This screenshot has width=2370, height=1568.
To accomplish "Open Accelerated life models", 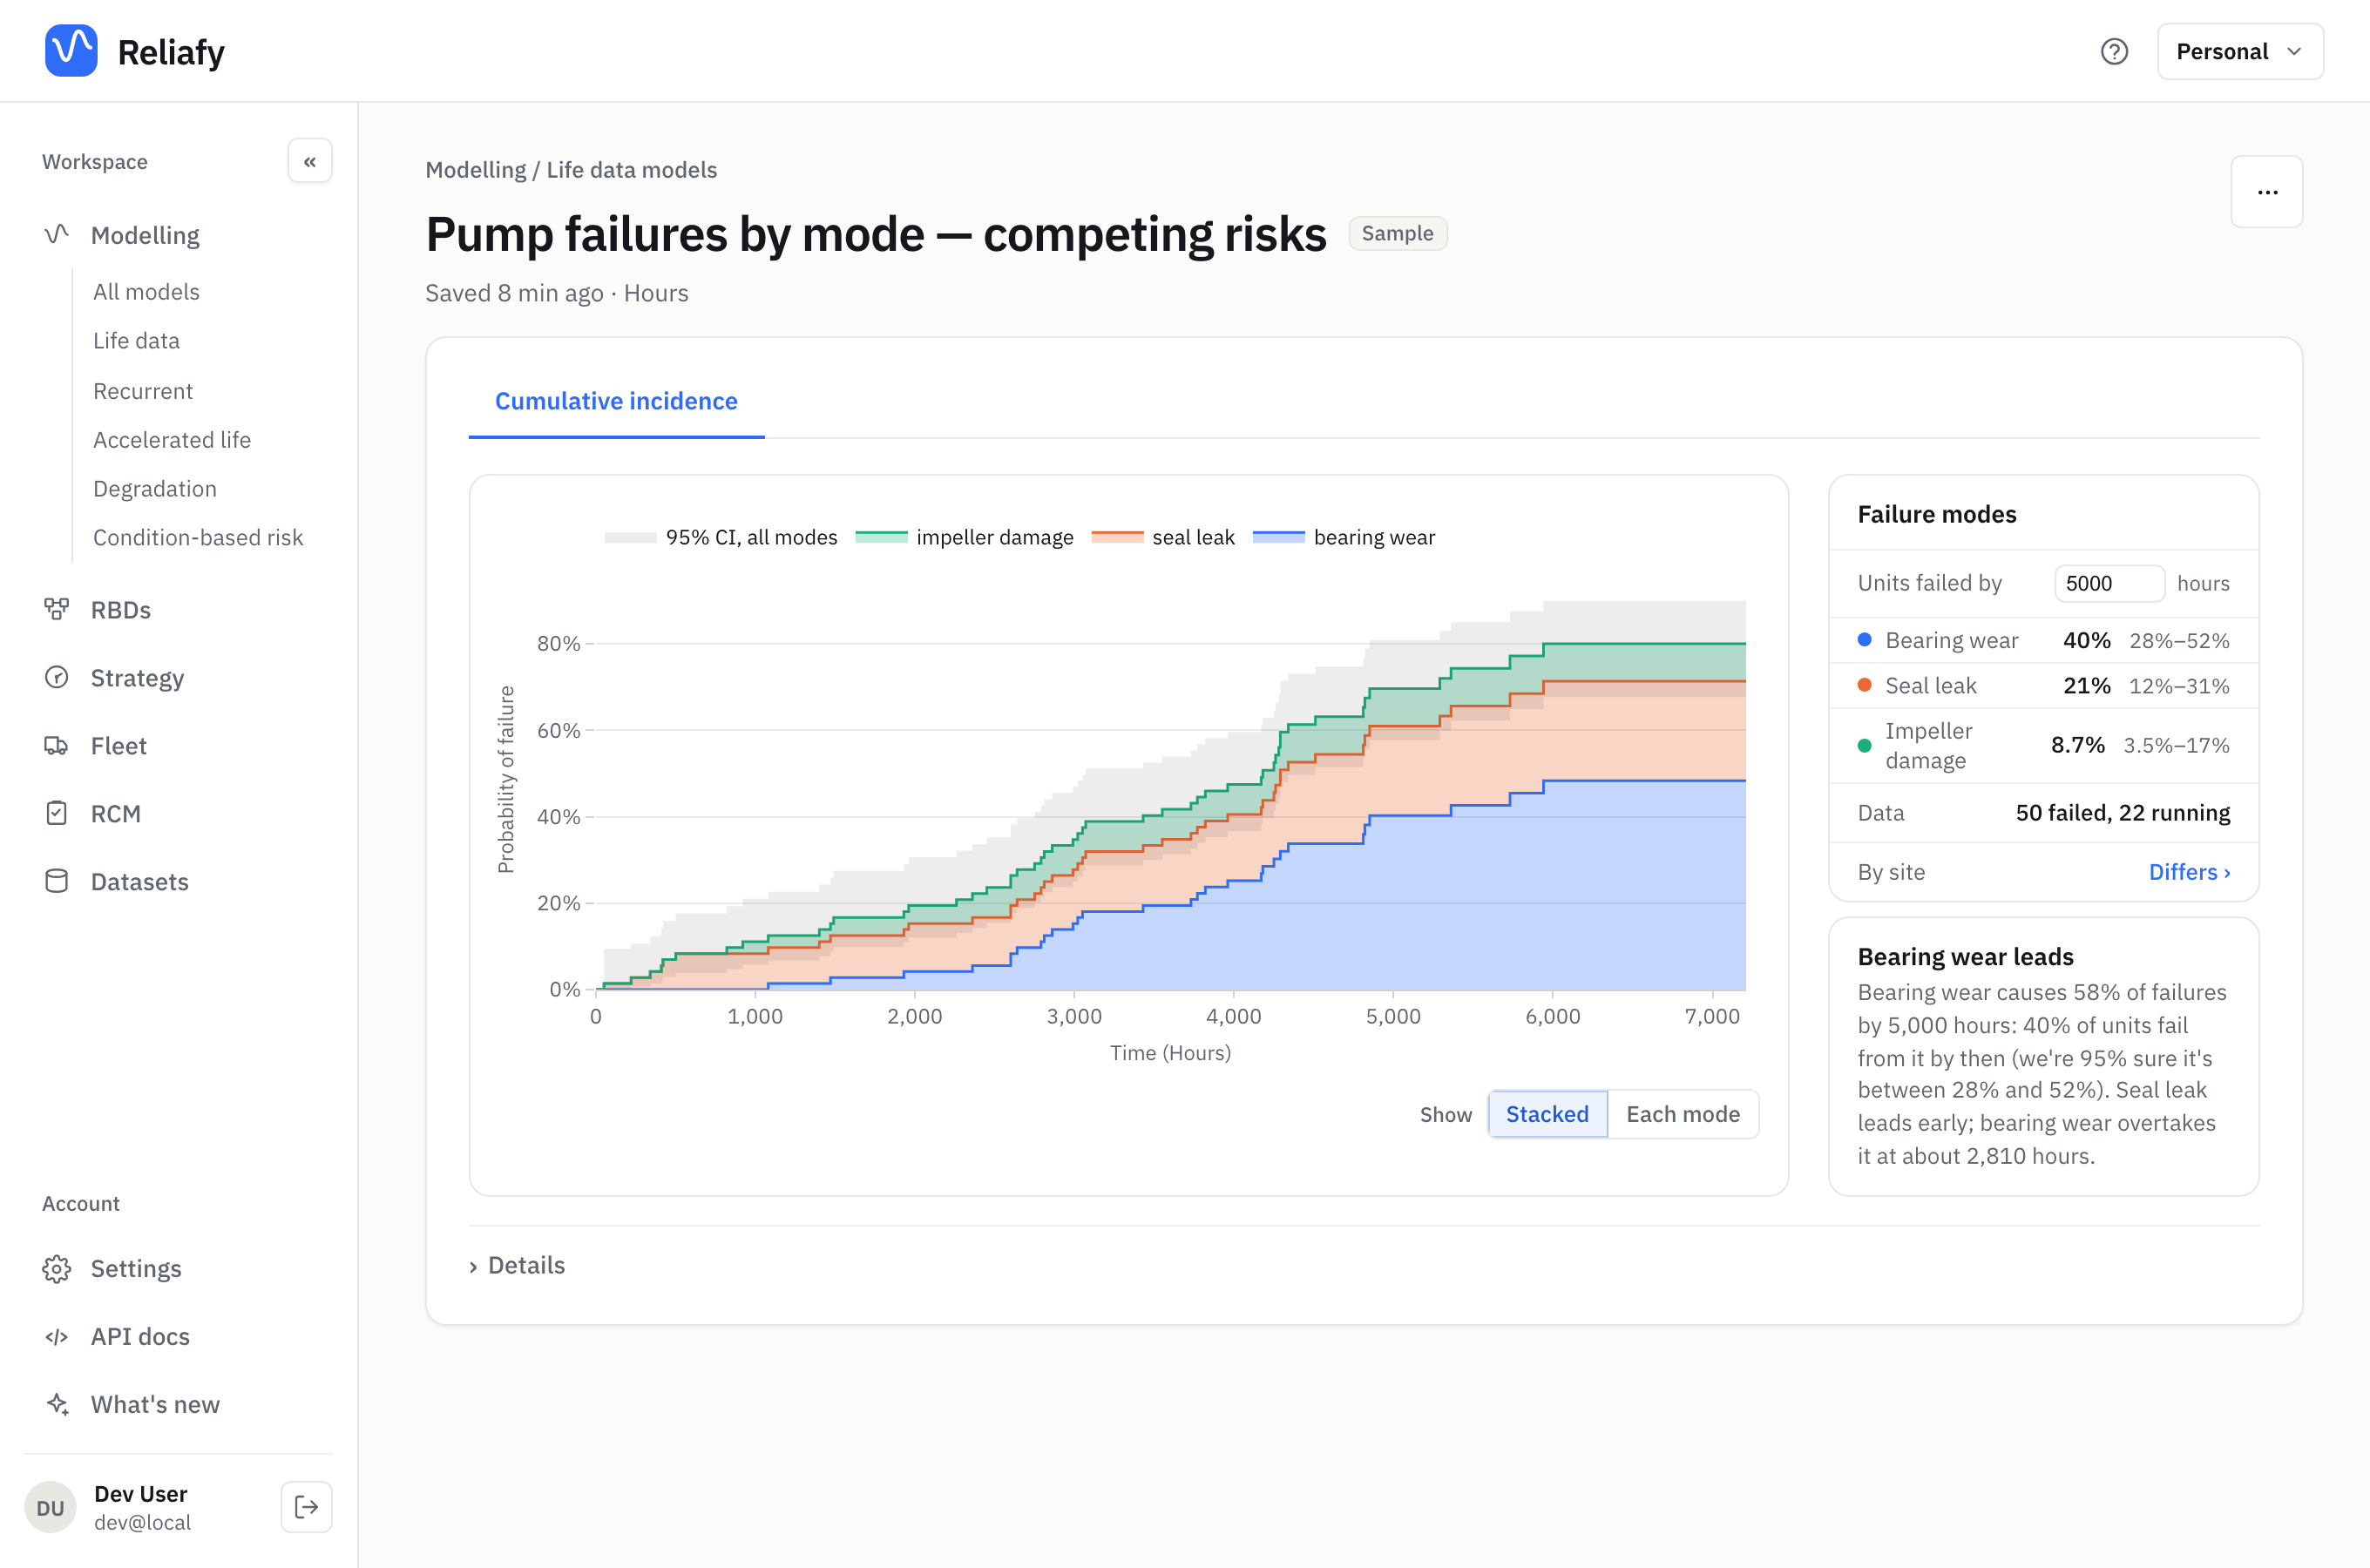I will tap(172, 440).
